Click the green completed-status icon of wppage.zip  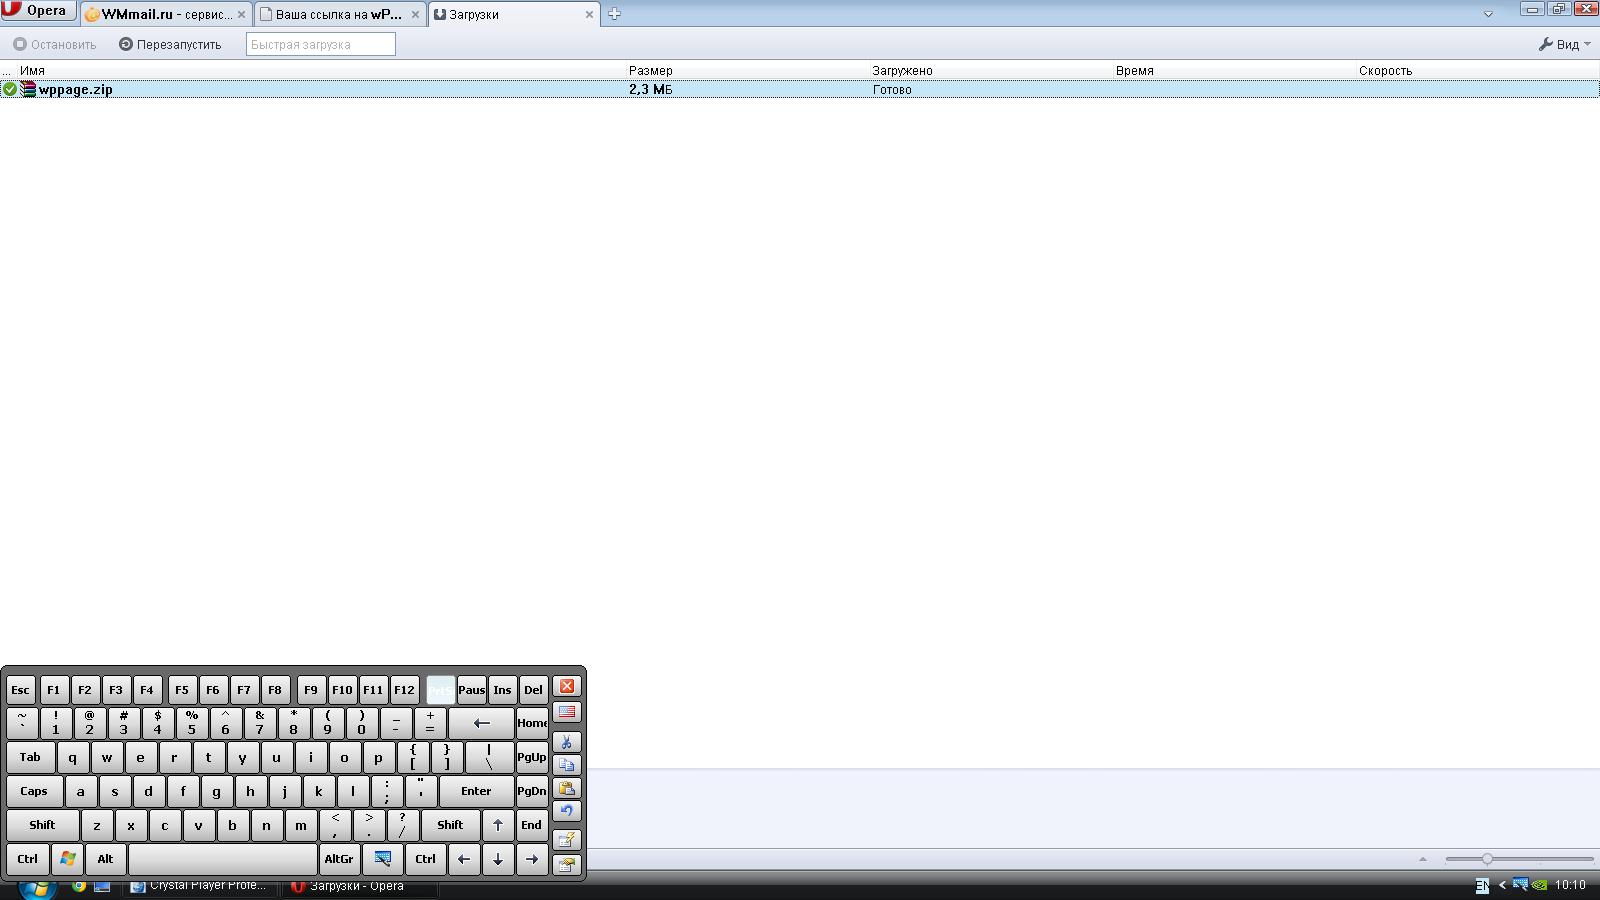pos(10,89)
